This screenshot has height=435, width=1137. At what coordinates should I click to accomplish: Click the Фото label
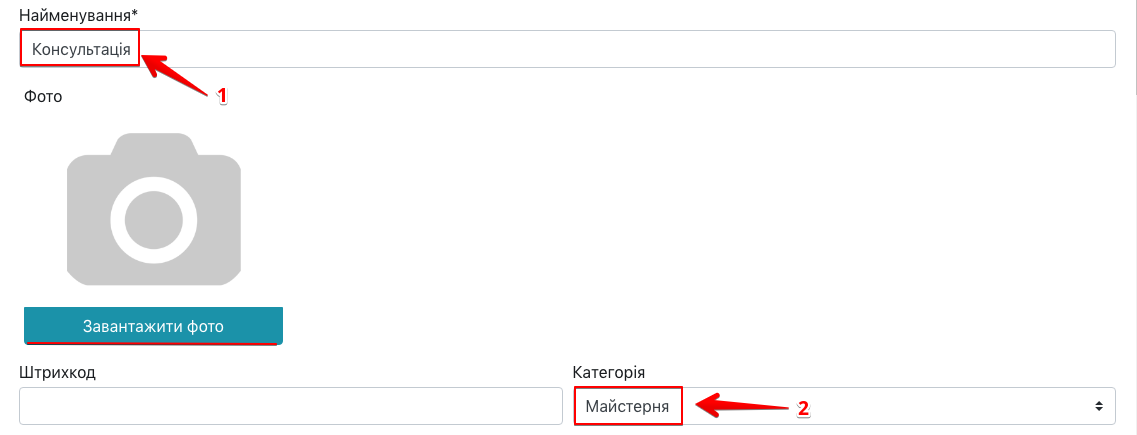[40, 97]
